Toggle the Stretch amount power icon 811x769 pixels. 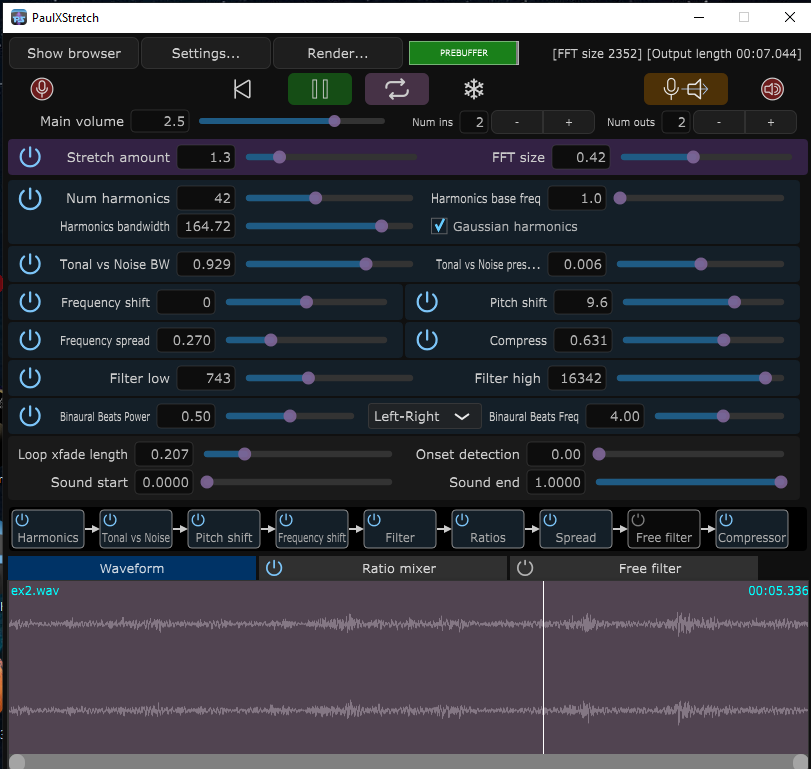30,157
